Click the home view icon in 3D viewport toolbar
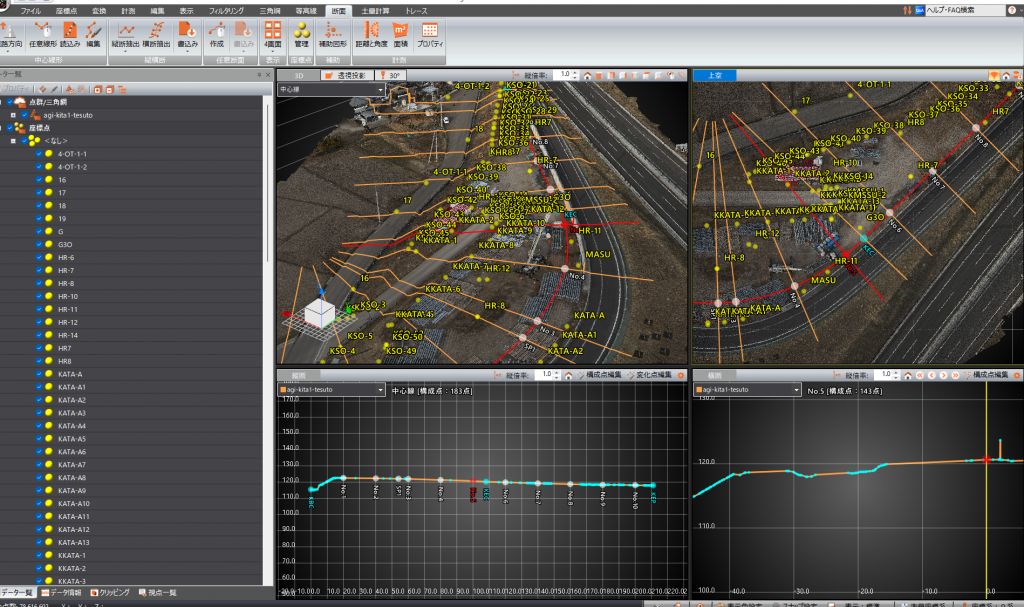Image resolution: width=1024 pixels, height=607 pixels. pyautogui.click(x=588, y=76)
